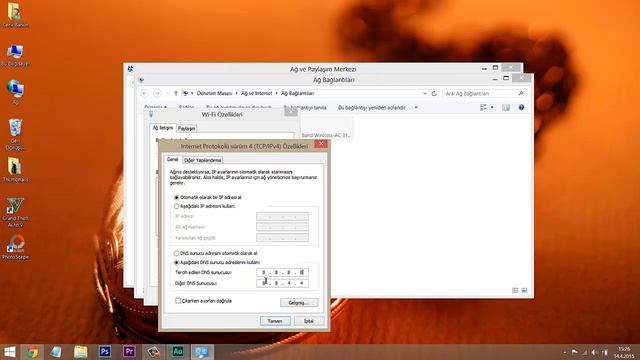The height and width of the screenshot is (360, 640).
Task: Select the PhotoScape desktop shortcut
Action: pos(15,247)
